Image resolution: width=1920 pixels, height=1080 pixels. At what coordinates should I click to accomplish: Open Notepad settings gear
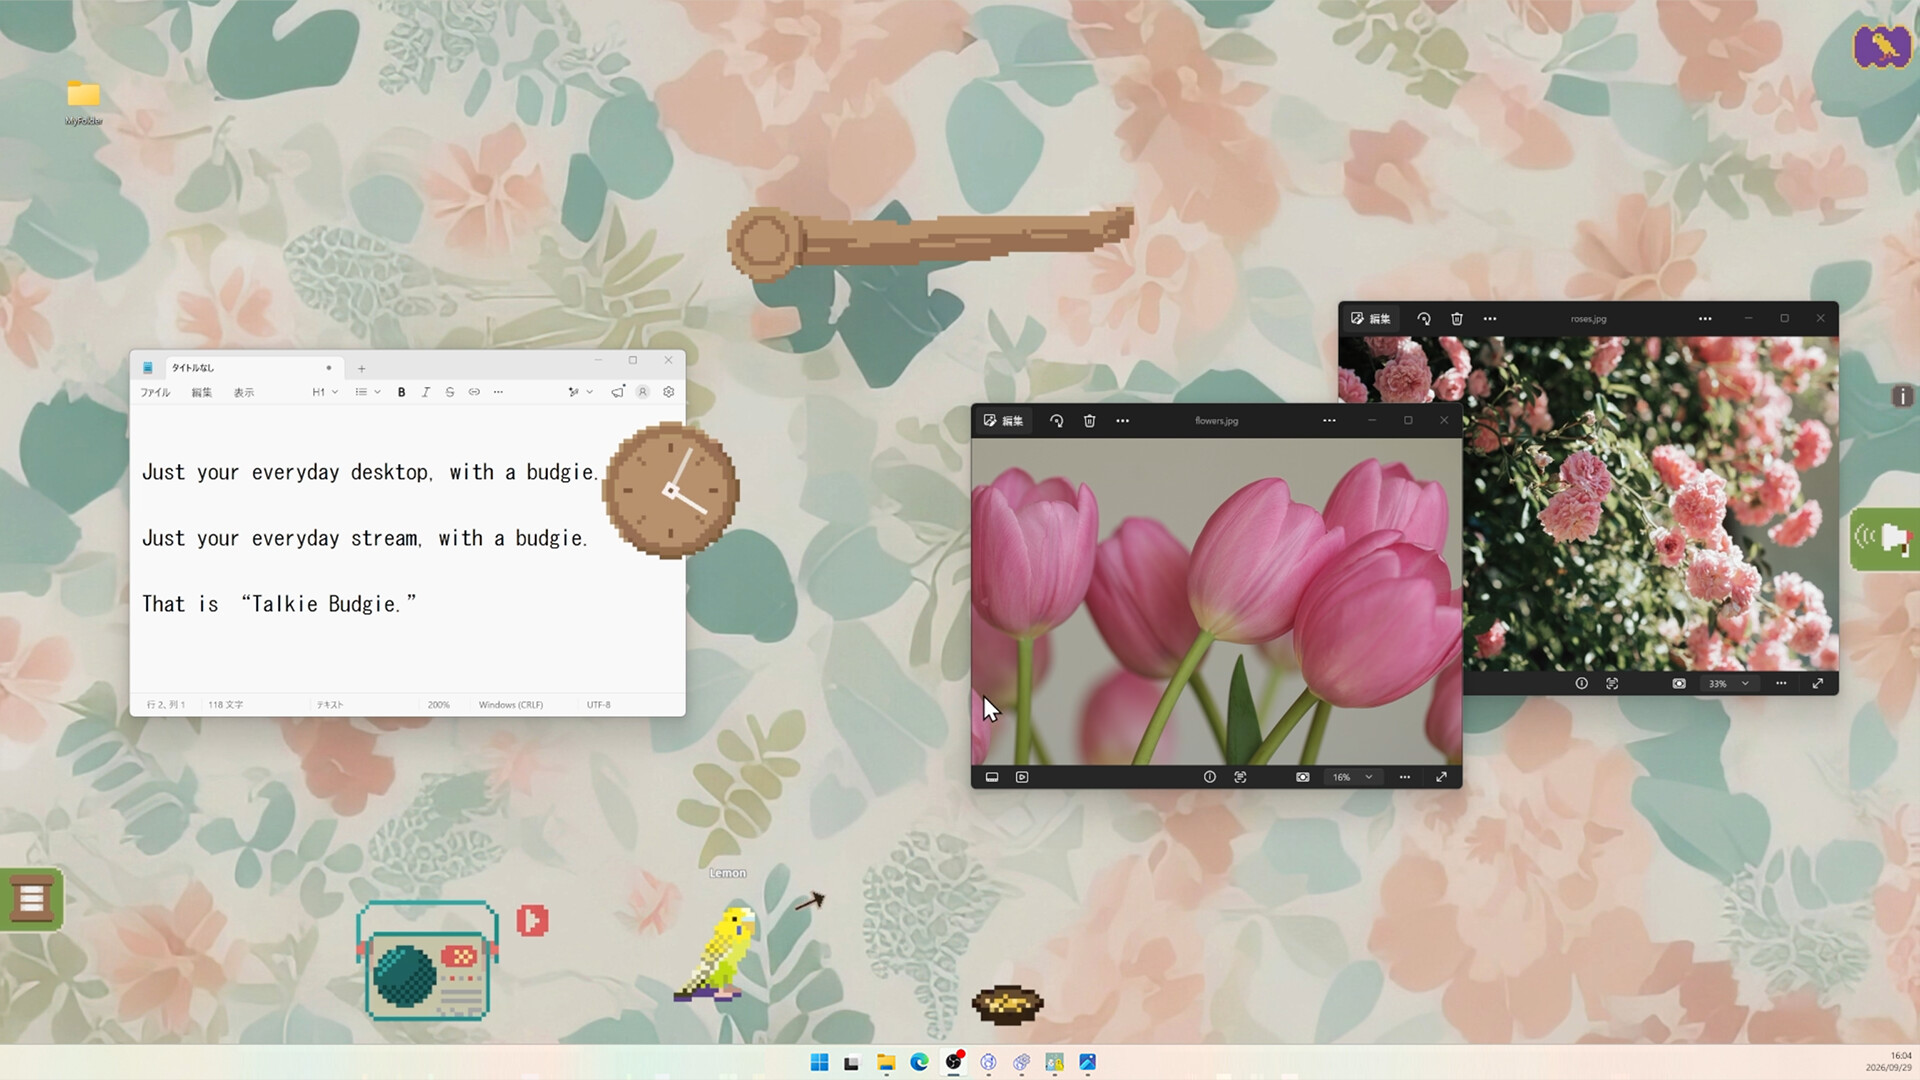669,392
